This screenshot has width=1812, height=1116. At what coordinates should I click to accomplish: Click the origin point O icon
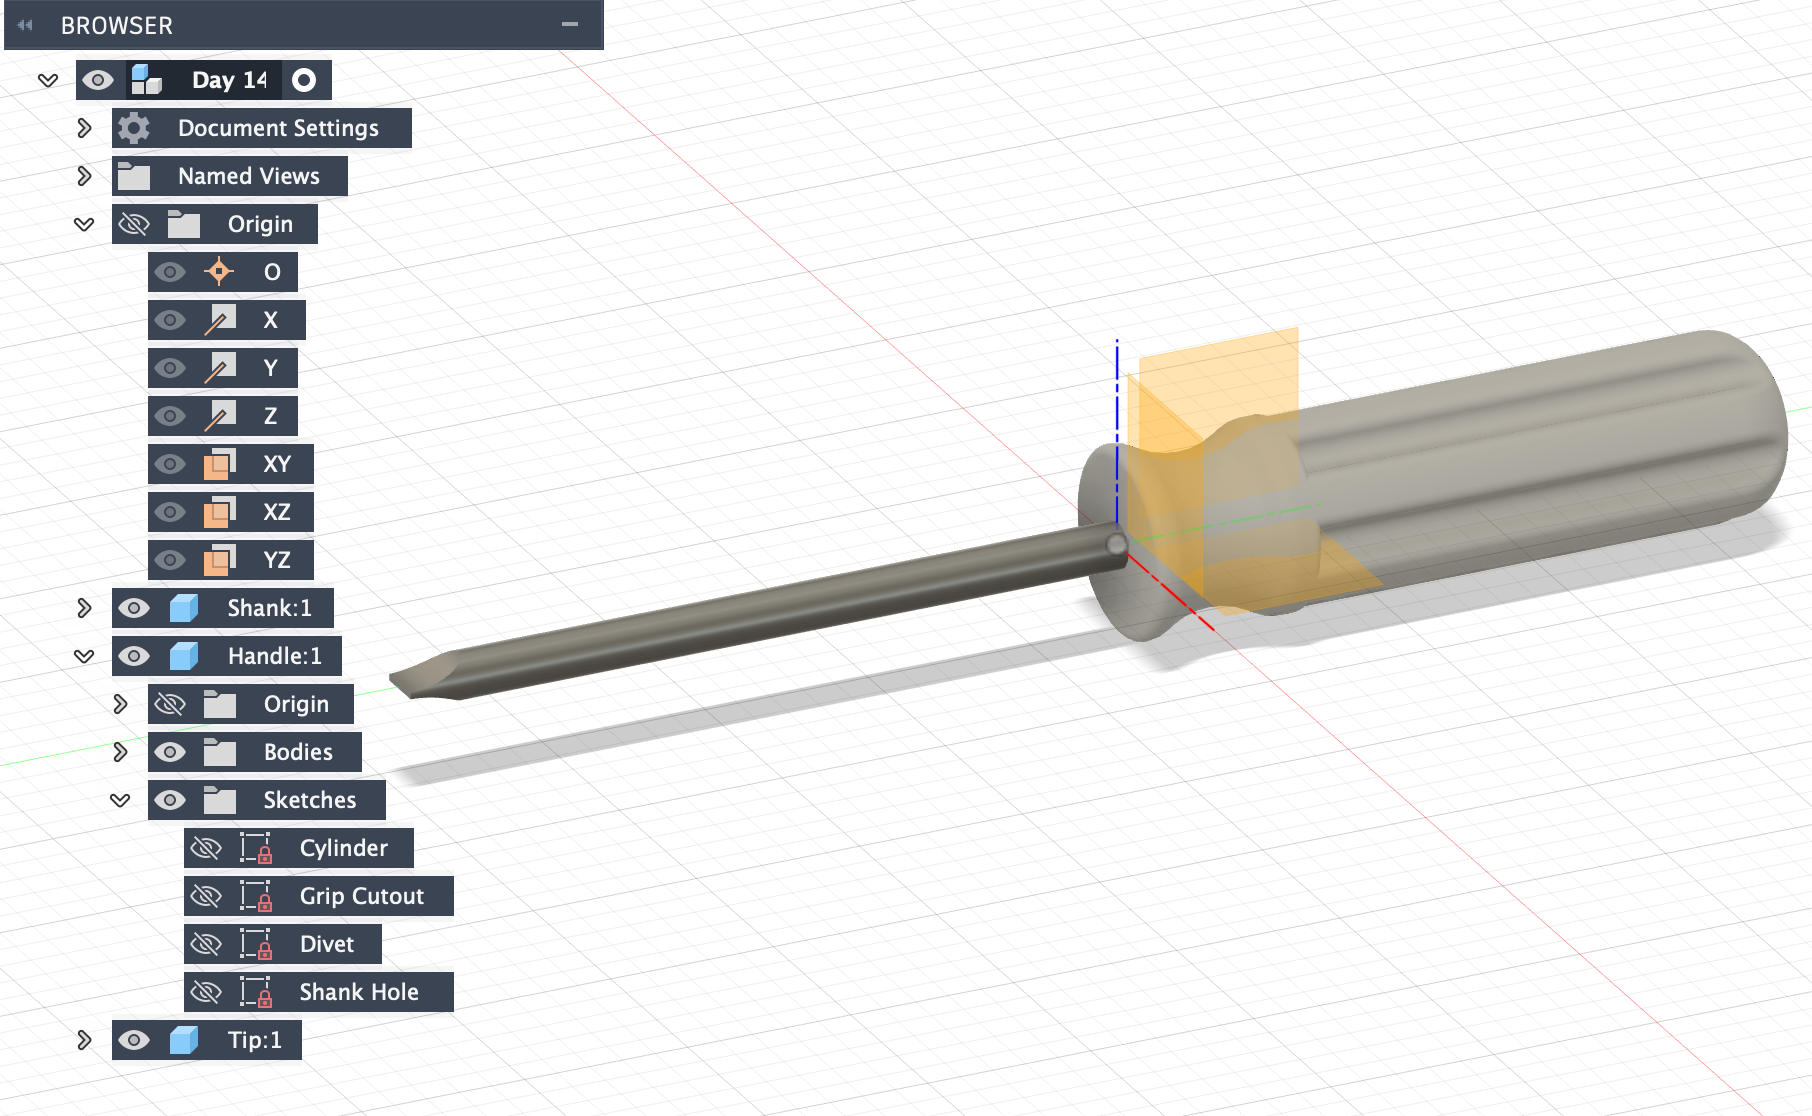click(x=219, y=272)
